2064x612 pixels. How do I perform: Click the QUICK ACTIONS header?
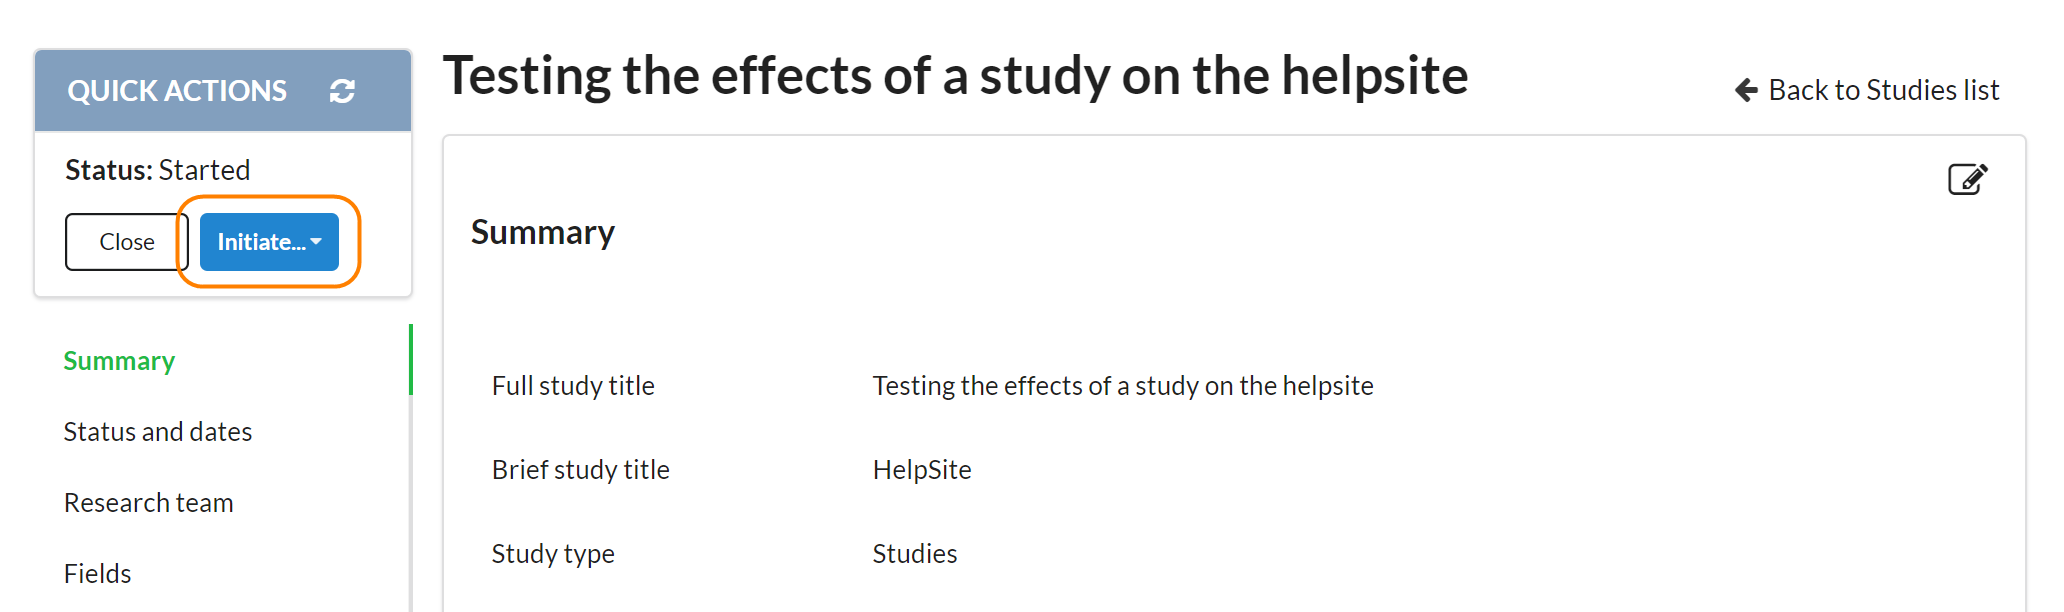point(177,91)
